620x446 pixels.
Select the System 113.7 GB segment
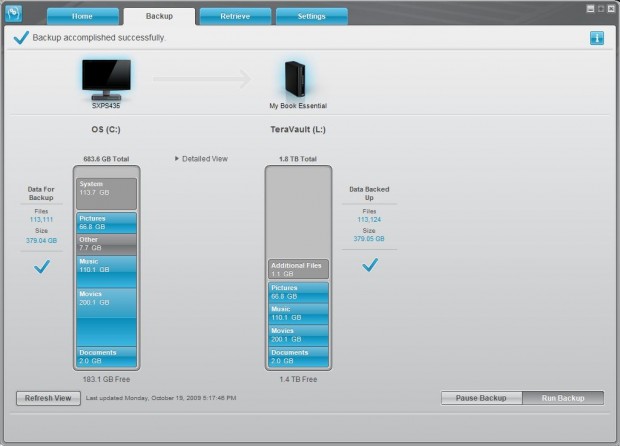click(106, 194)
